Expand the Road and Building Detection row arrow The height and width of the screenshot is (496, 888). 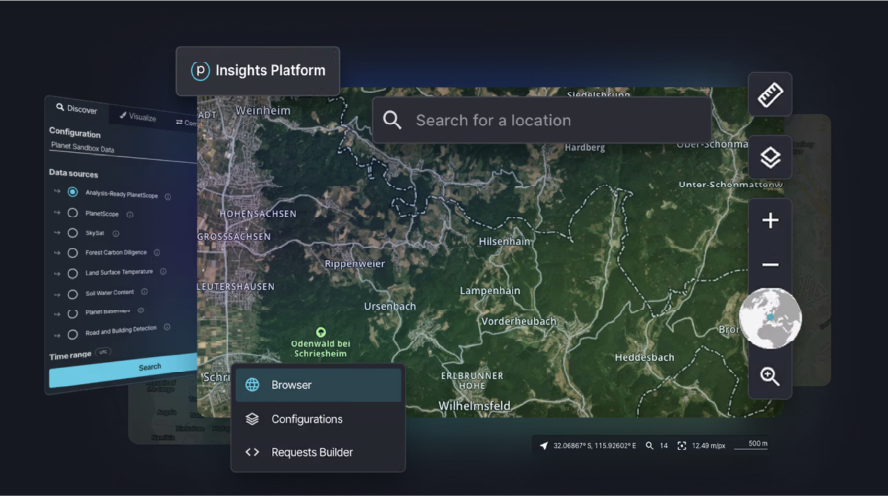point(57,335)
